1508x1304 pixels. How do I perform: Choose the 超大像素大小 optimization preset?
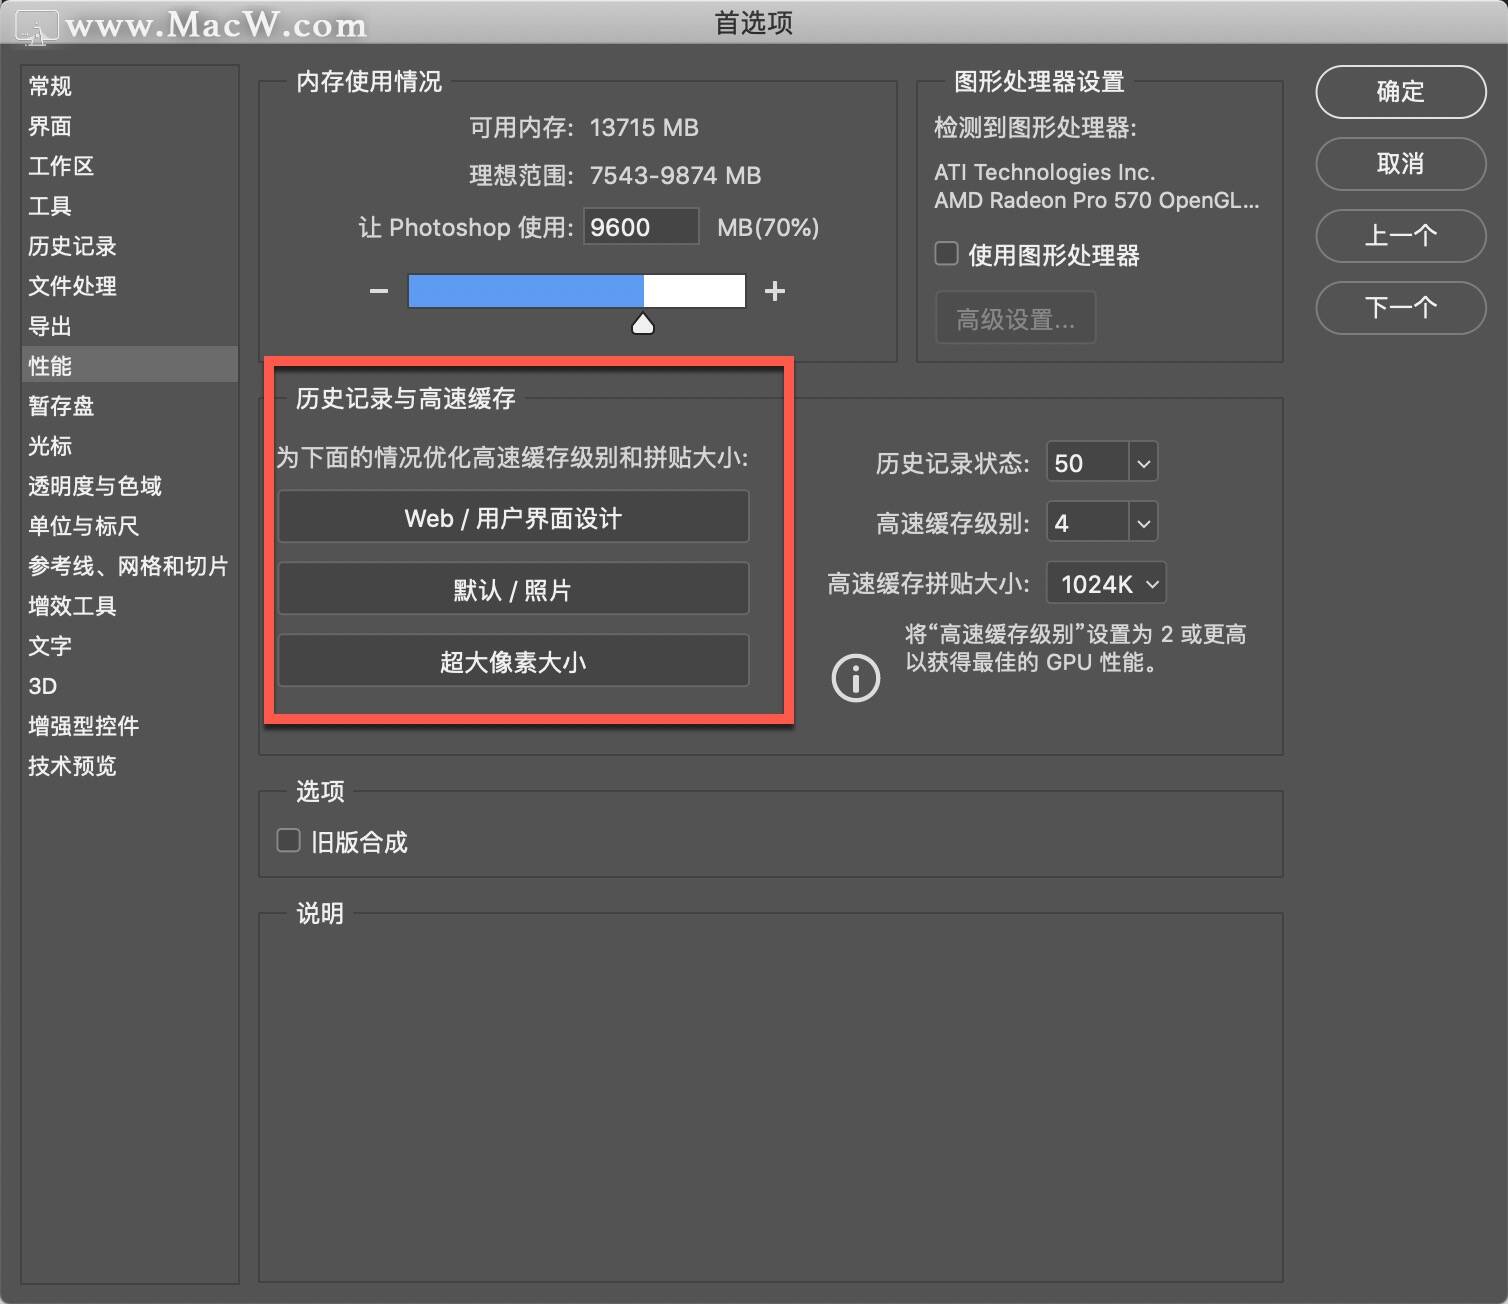tap(512, 661)
